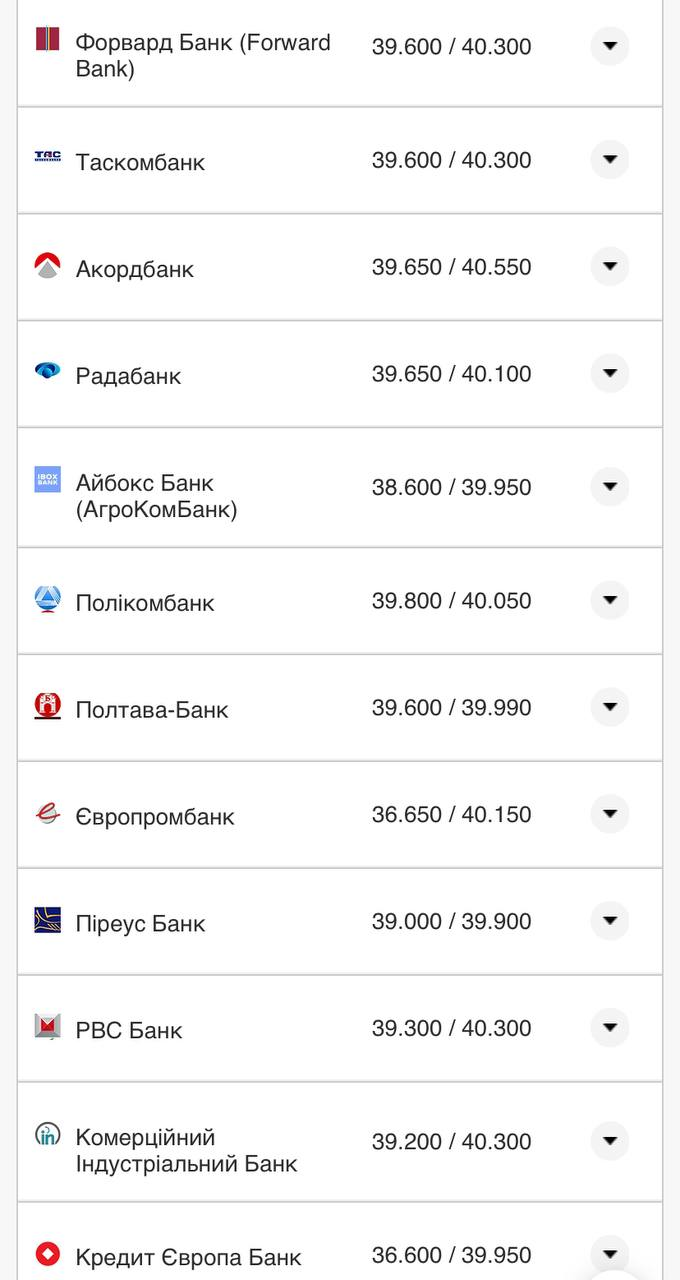680x1280 pixels.
Task: Click the Кредит Європа Банк logo
Action: [x=47, y=1253]
